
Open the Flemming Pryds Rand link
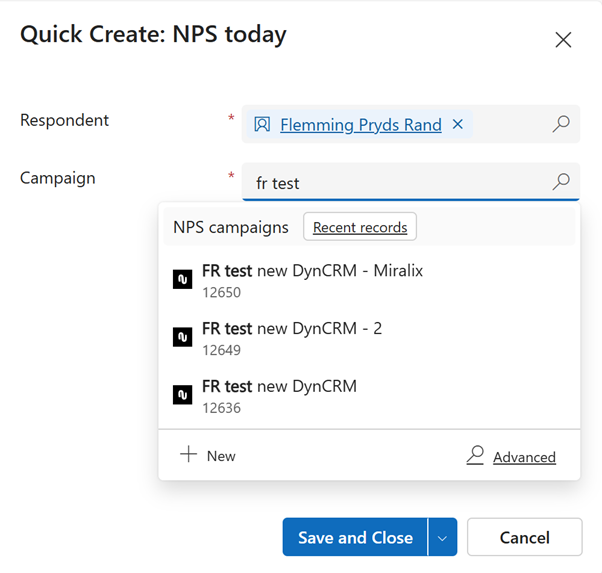tap(360, 125)
